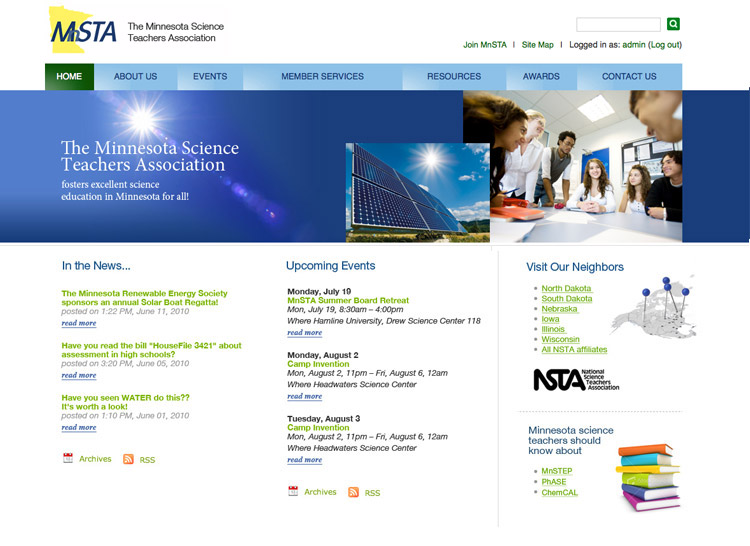Open the In the News RSS link
This screenshot has width=750, height=546.
coord(147,459)
